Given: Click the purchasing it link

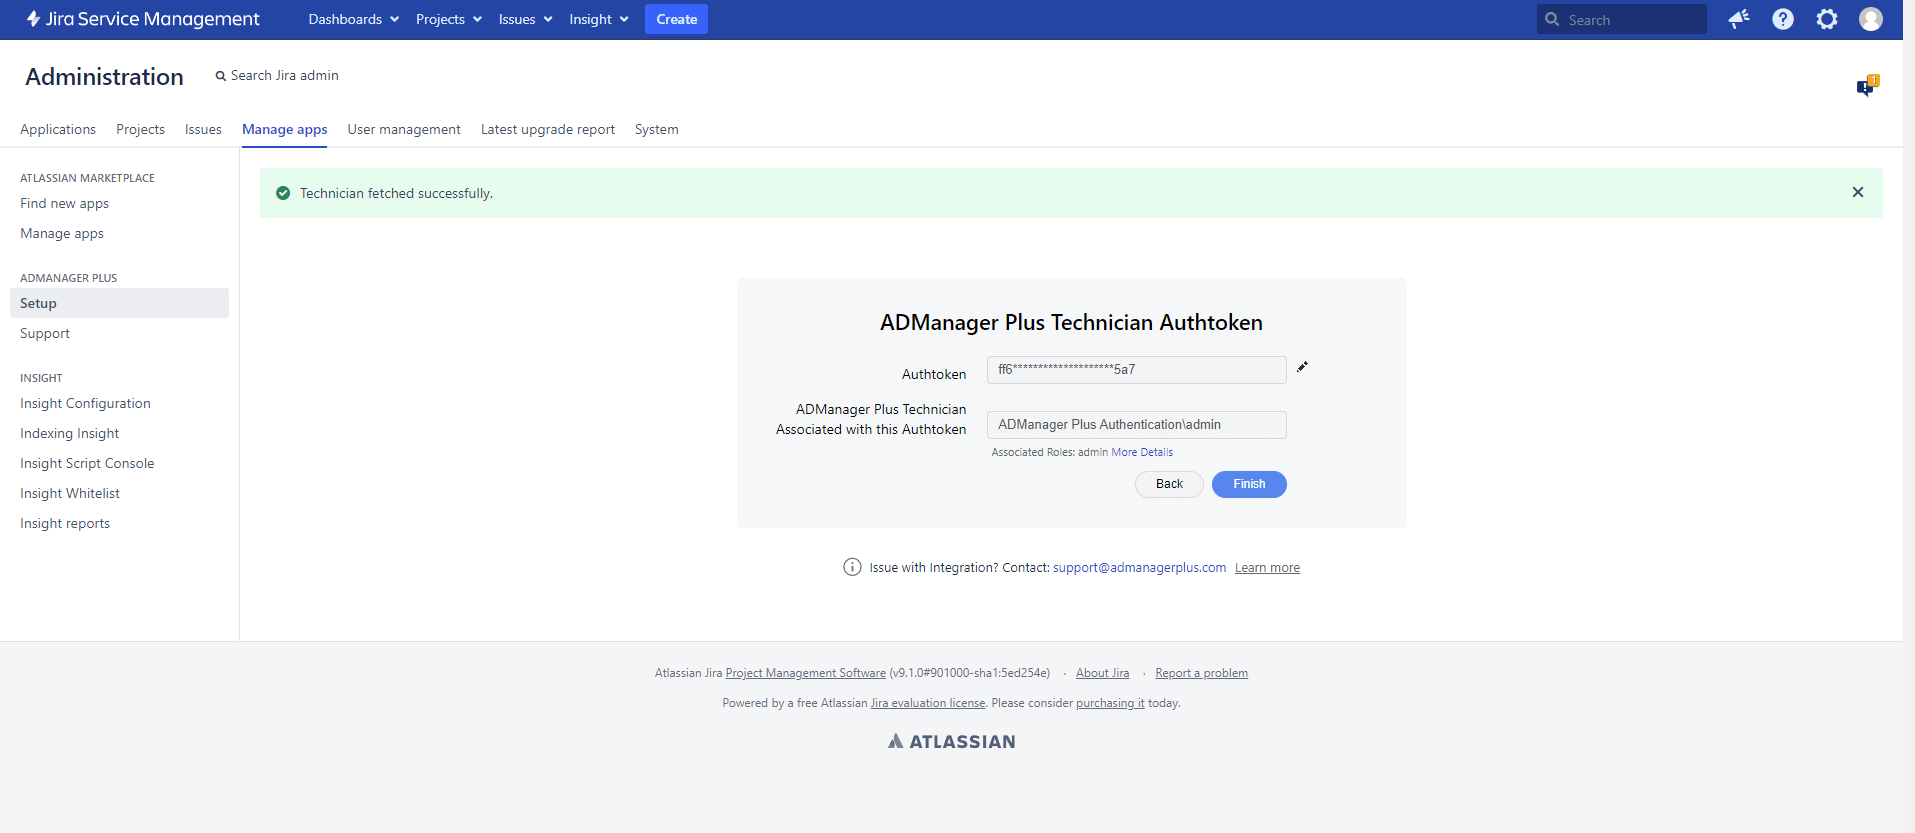Looking at the screenshot, I should 1110,703.
